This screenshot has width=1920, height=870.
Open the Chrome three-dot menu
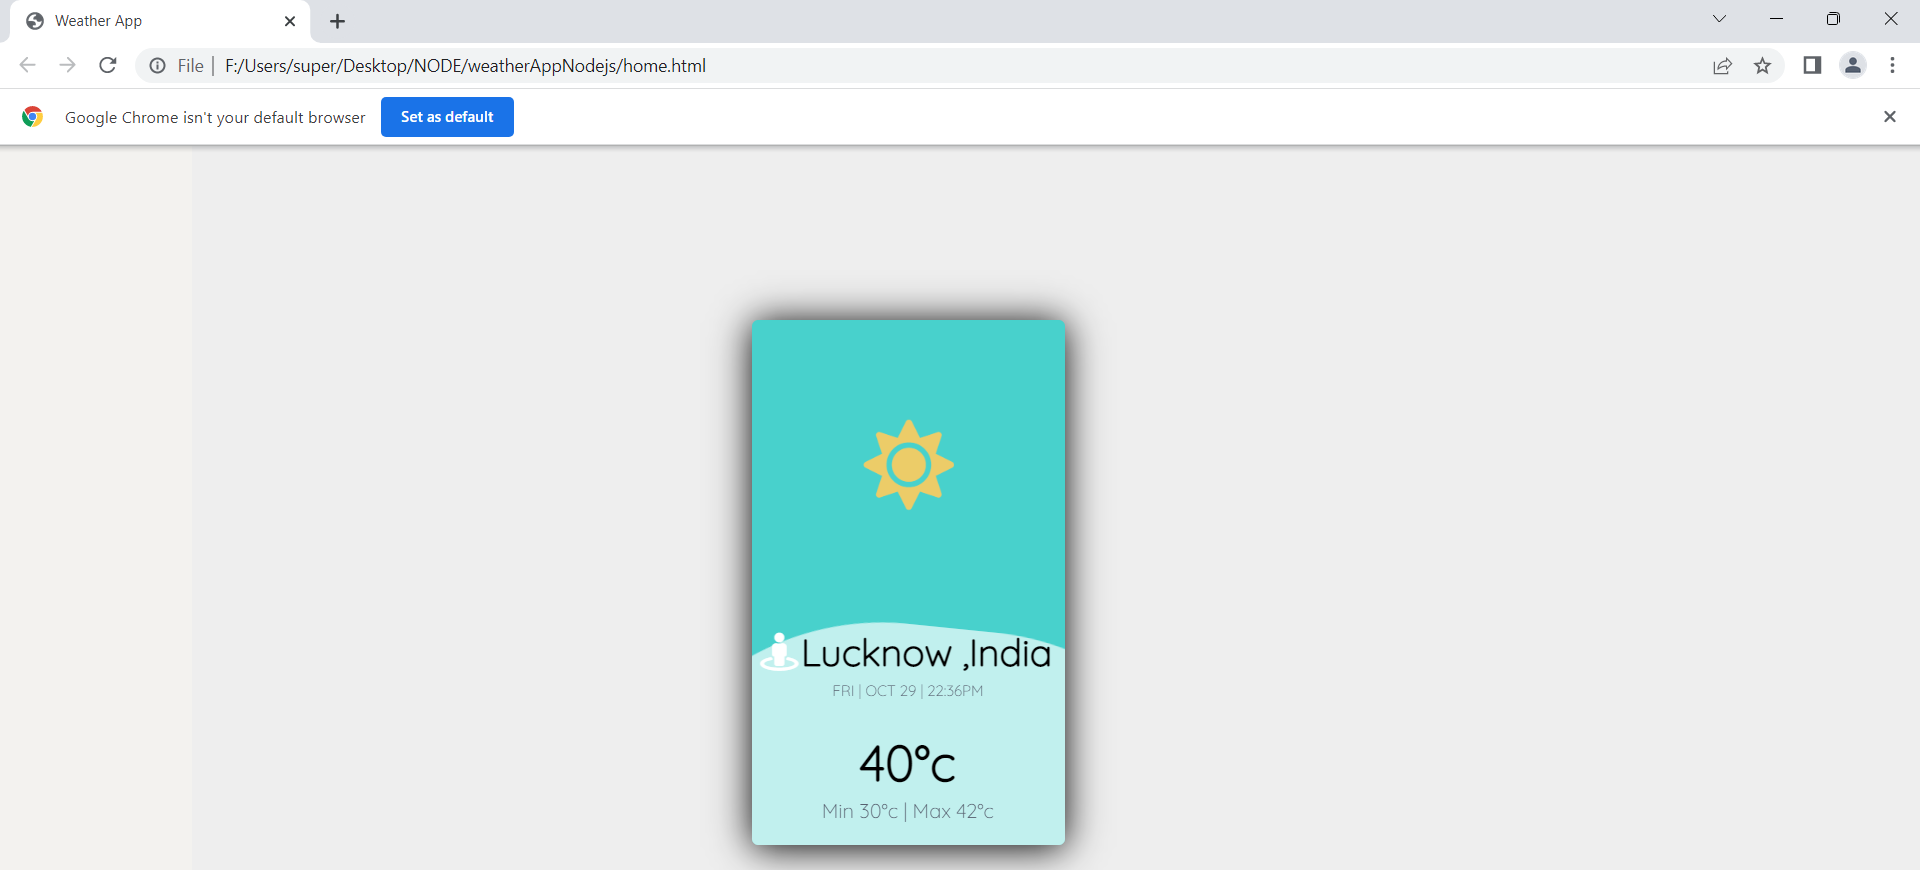(1892, 66)
